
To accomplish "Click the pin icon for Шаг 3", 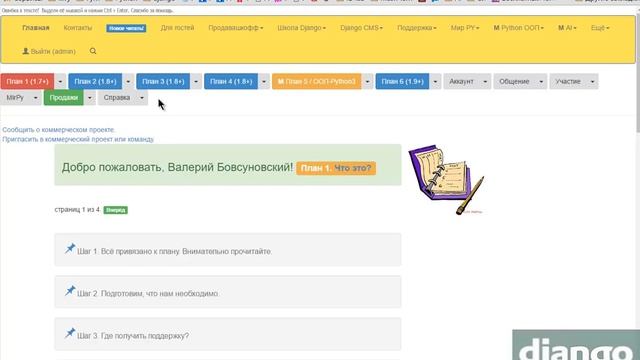I will point(70,333).
